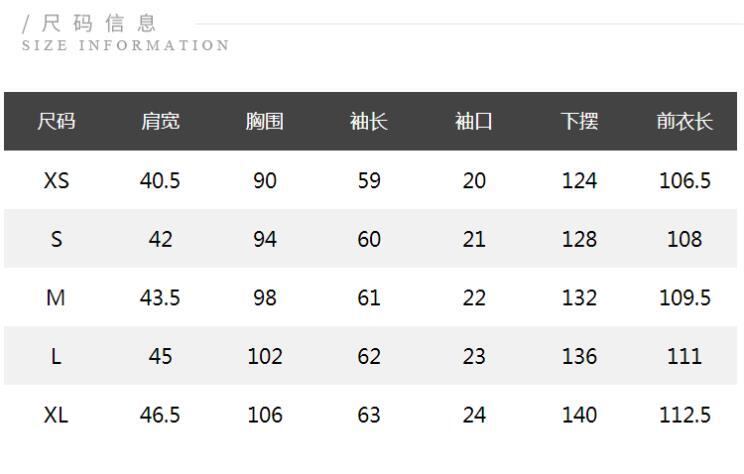This screenshot has height=474, width=744.
Task: Click the 袖长 column header
Action: (x=369, y=122)
